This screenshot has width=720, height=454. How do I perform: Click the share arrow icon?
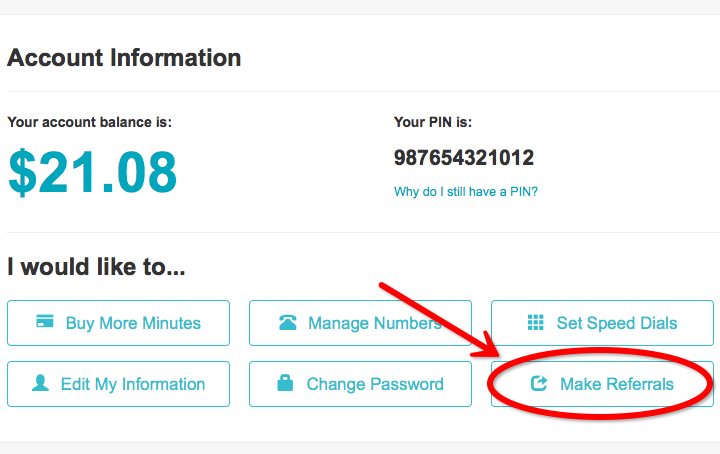[539, 383]
